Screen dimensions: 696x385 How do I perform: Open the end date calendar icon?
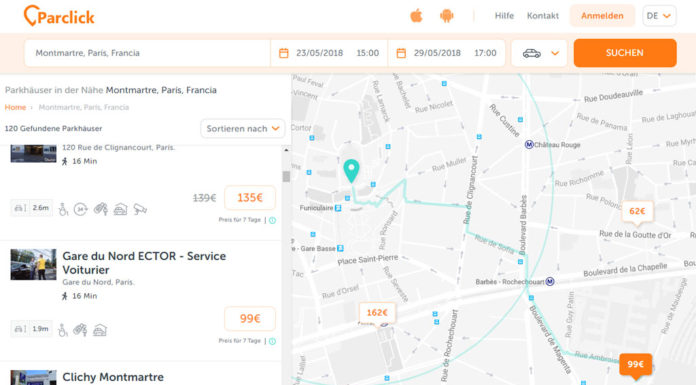point(401,53)
